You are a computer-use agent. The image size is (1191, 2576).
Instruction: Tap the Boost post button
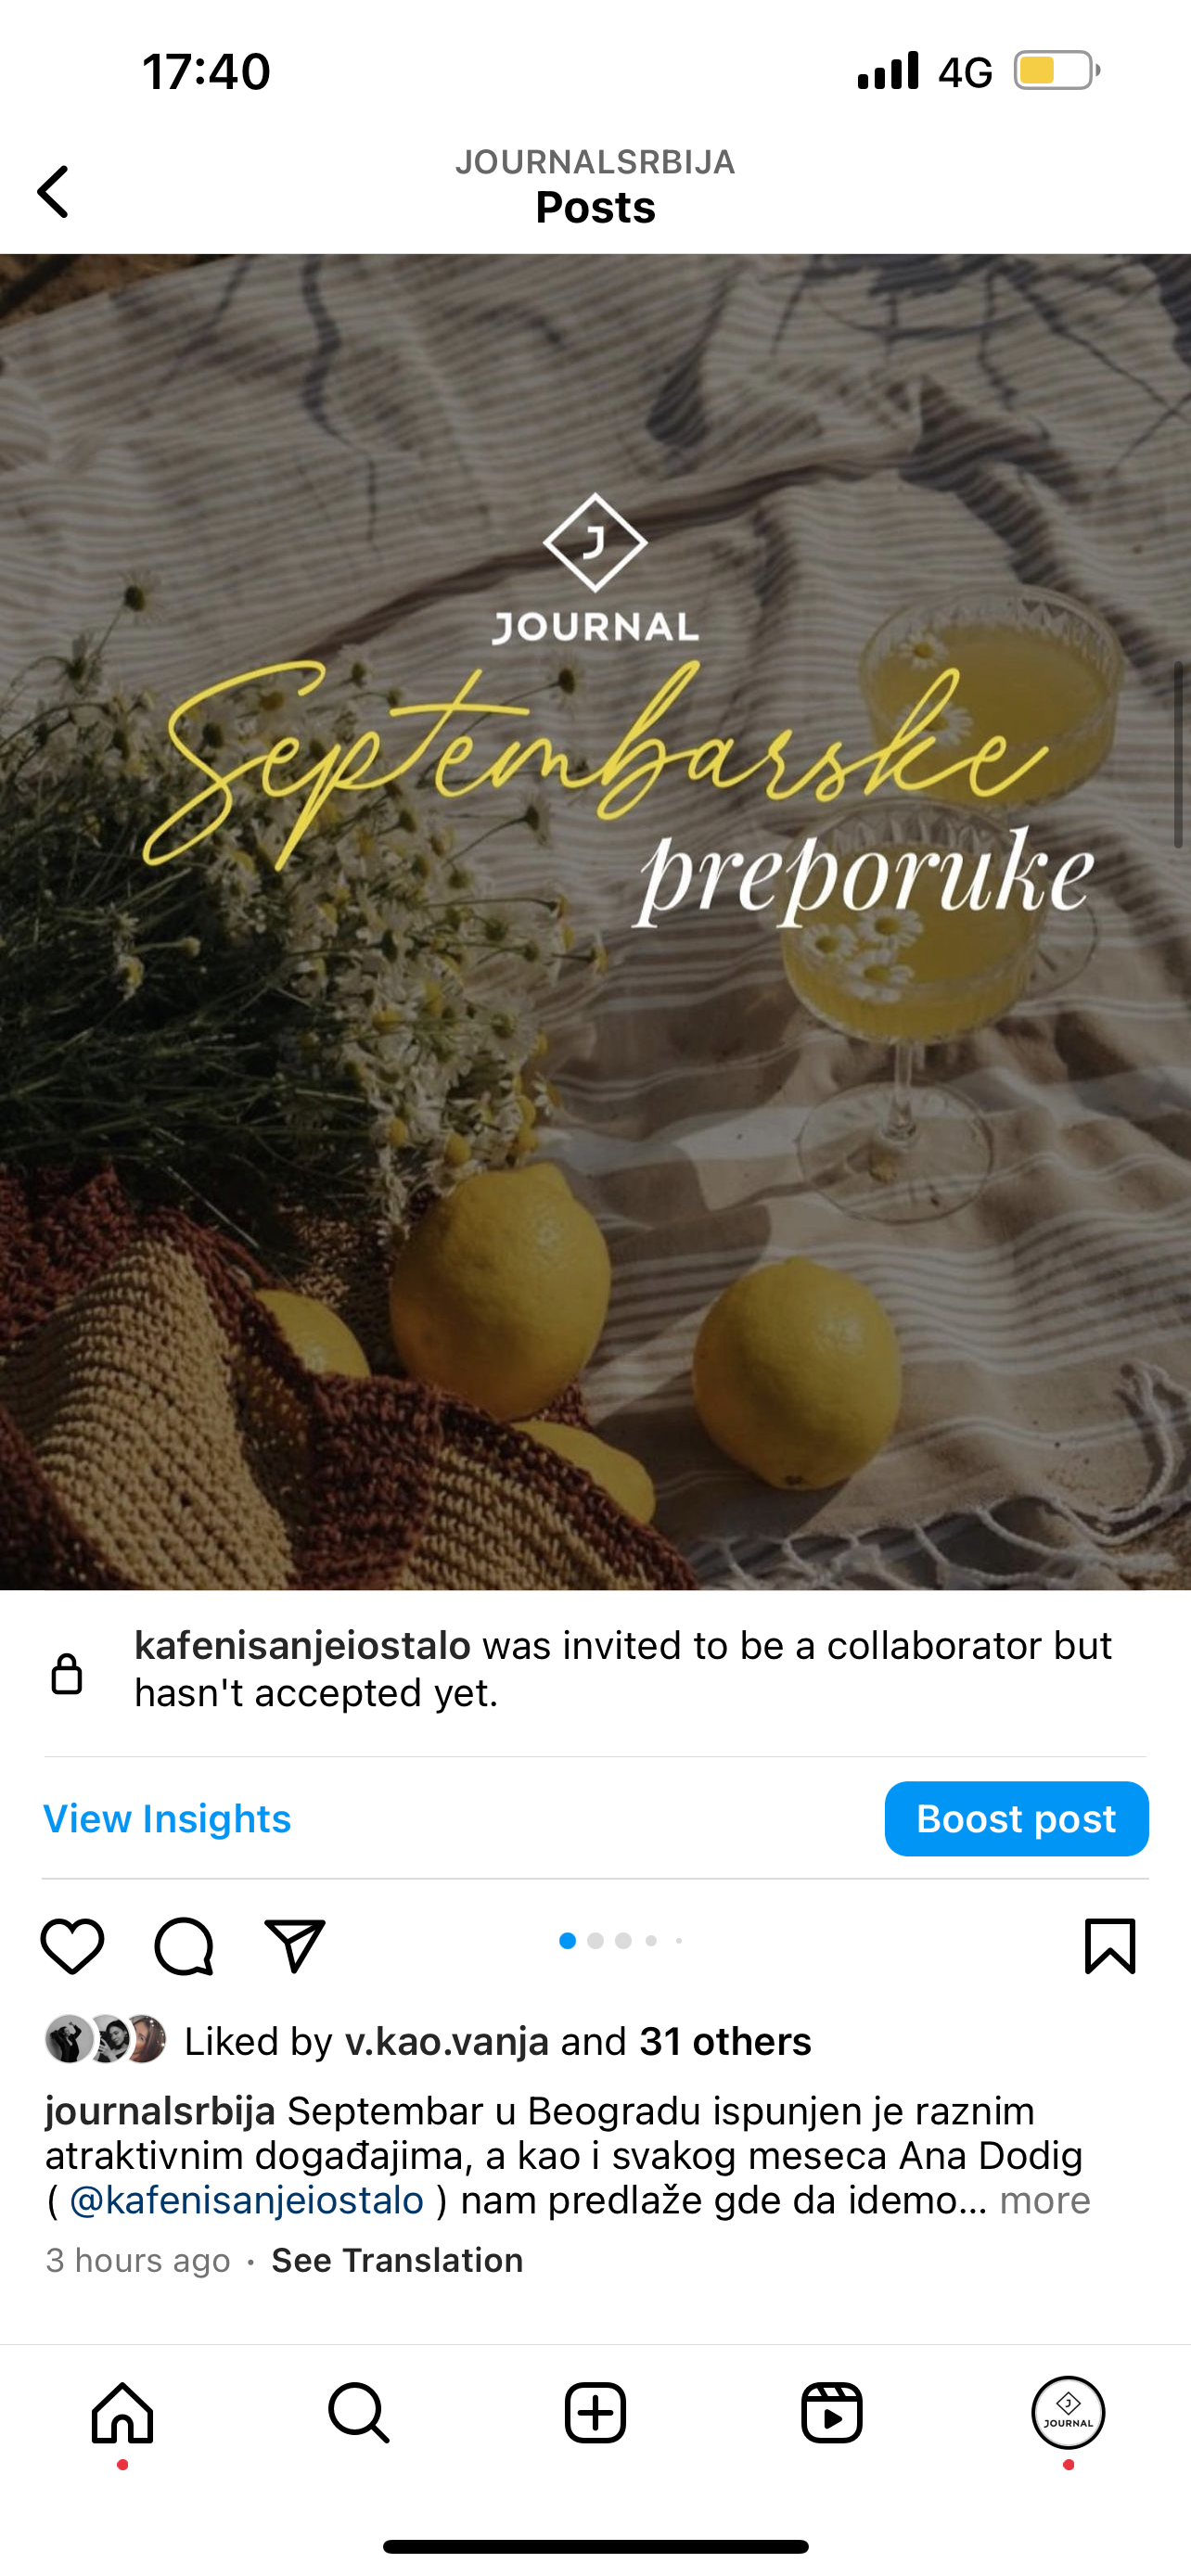[1016, 1818]
